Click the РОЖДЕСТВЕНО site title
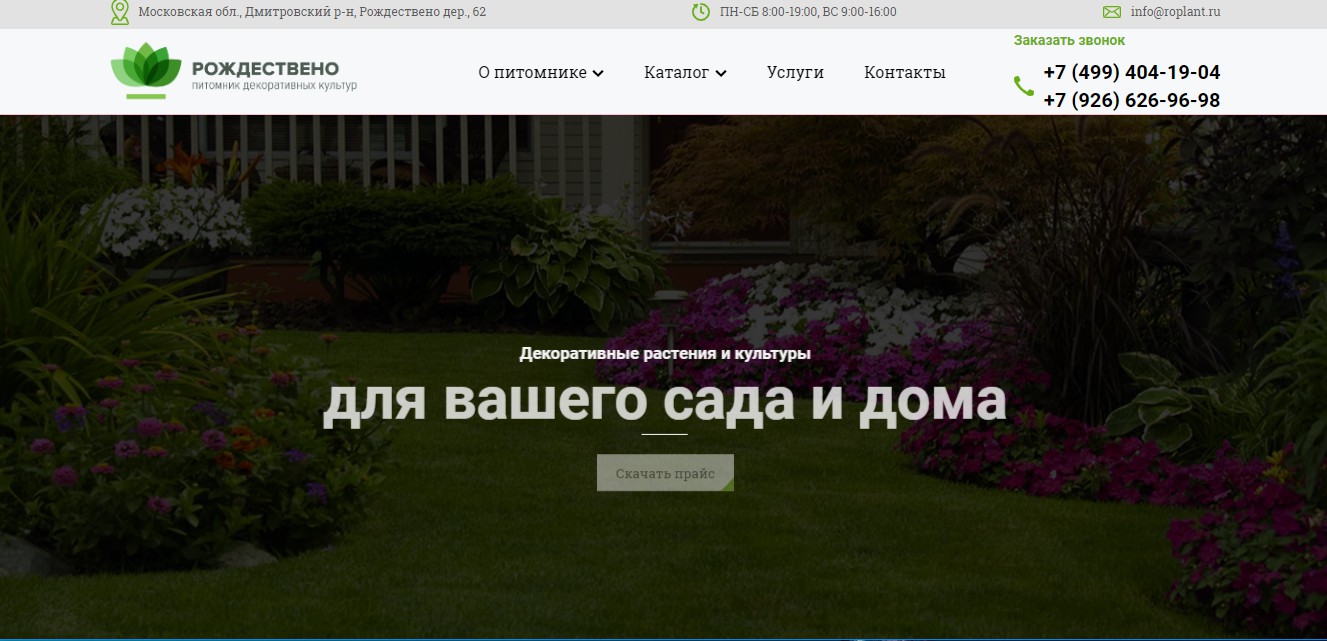This screenshot has height=641, width=1327. (x=265, y=69)
